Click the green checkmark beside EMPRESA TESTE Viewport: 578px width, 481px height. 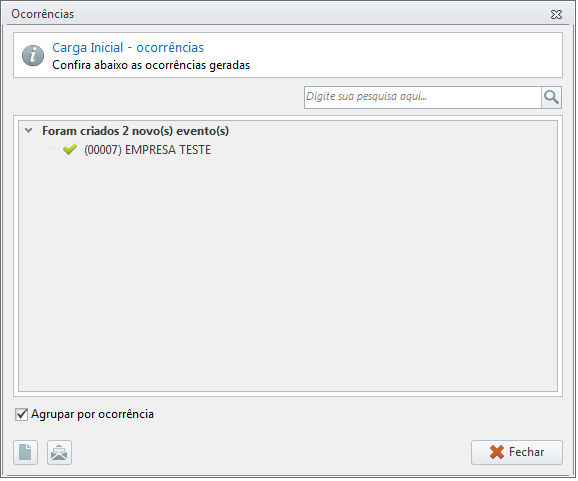point(70,150)
